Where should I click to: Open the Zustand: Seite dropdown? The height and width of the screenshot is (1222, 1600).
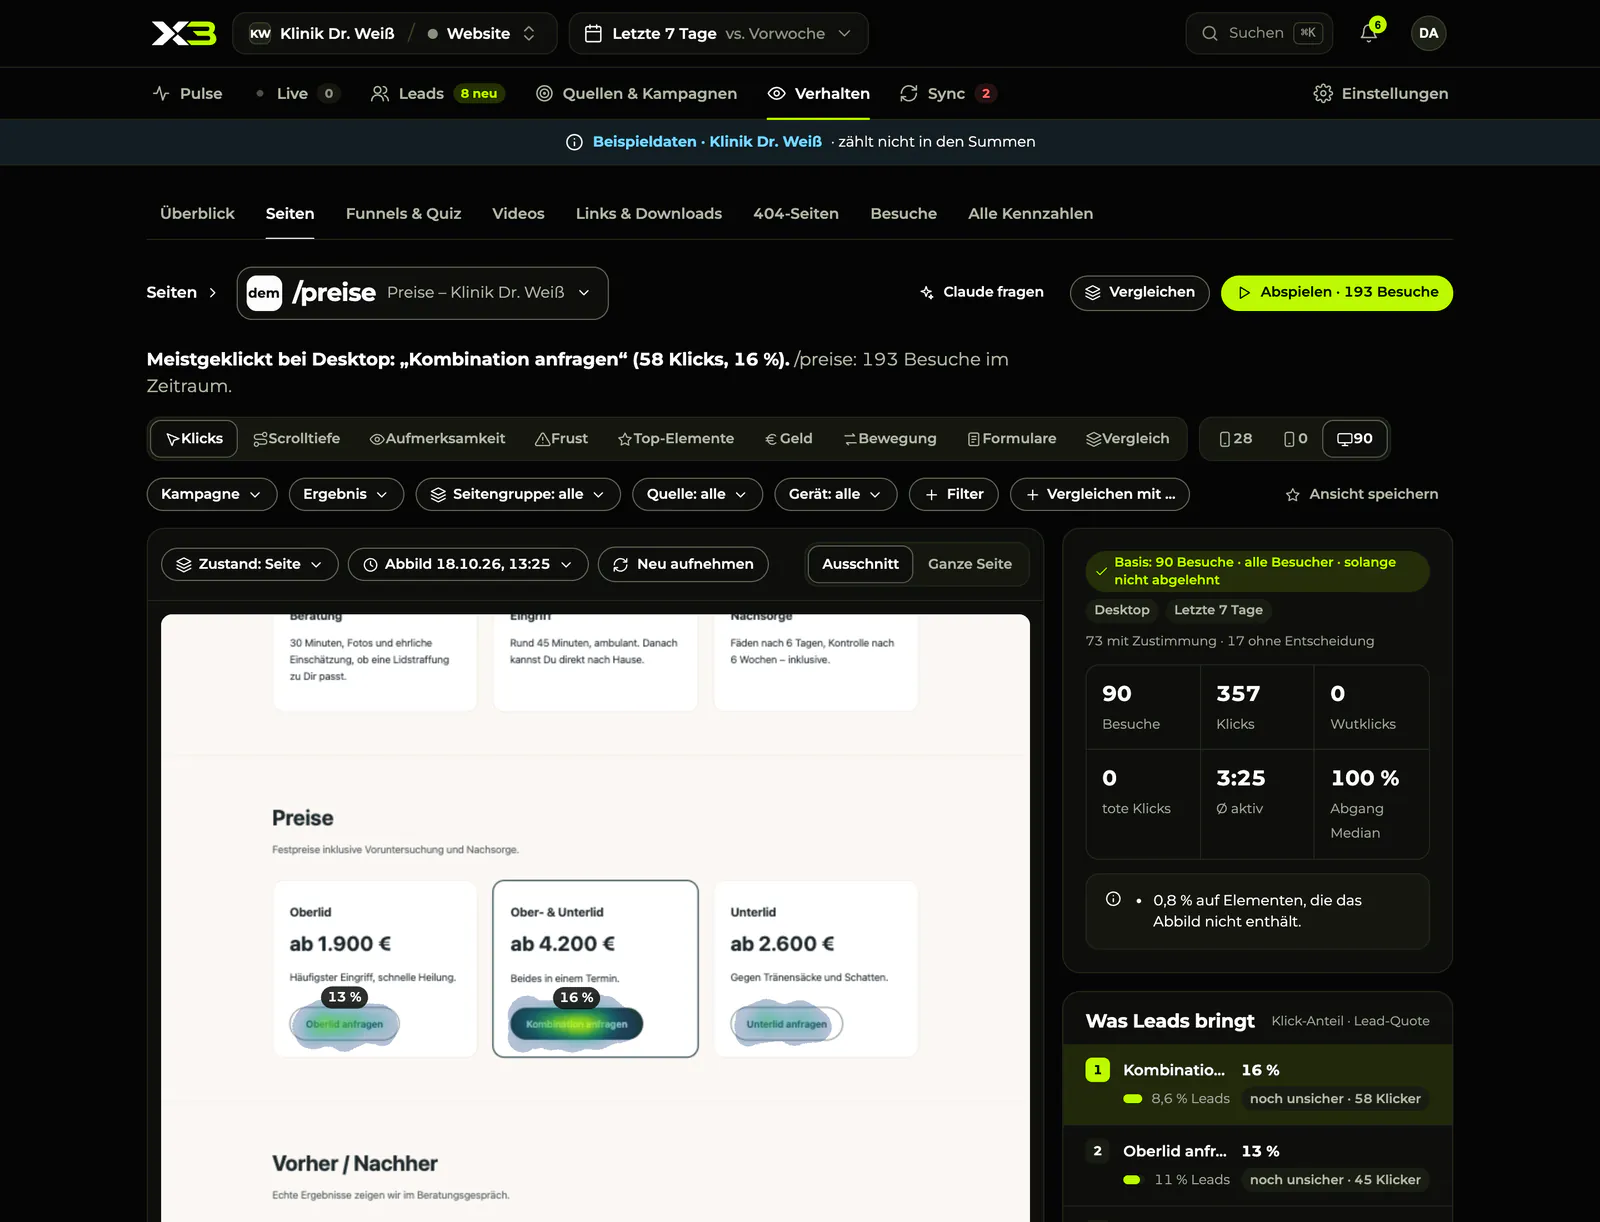(250, 564)
